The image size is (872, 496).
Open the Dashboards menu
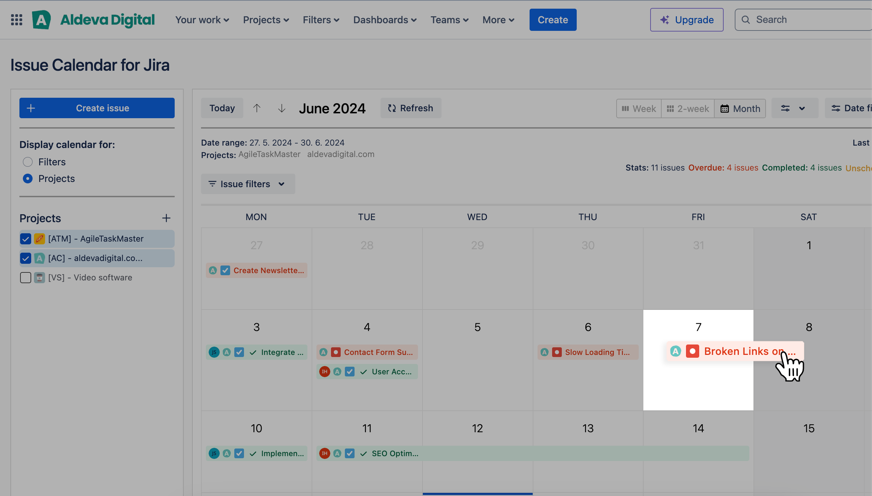click(385, 20)
